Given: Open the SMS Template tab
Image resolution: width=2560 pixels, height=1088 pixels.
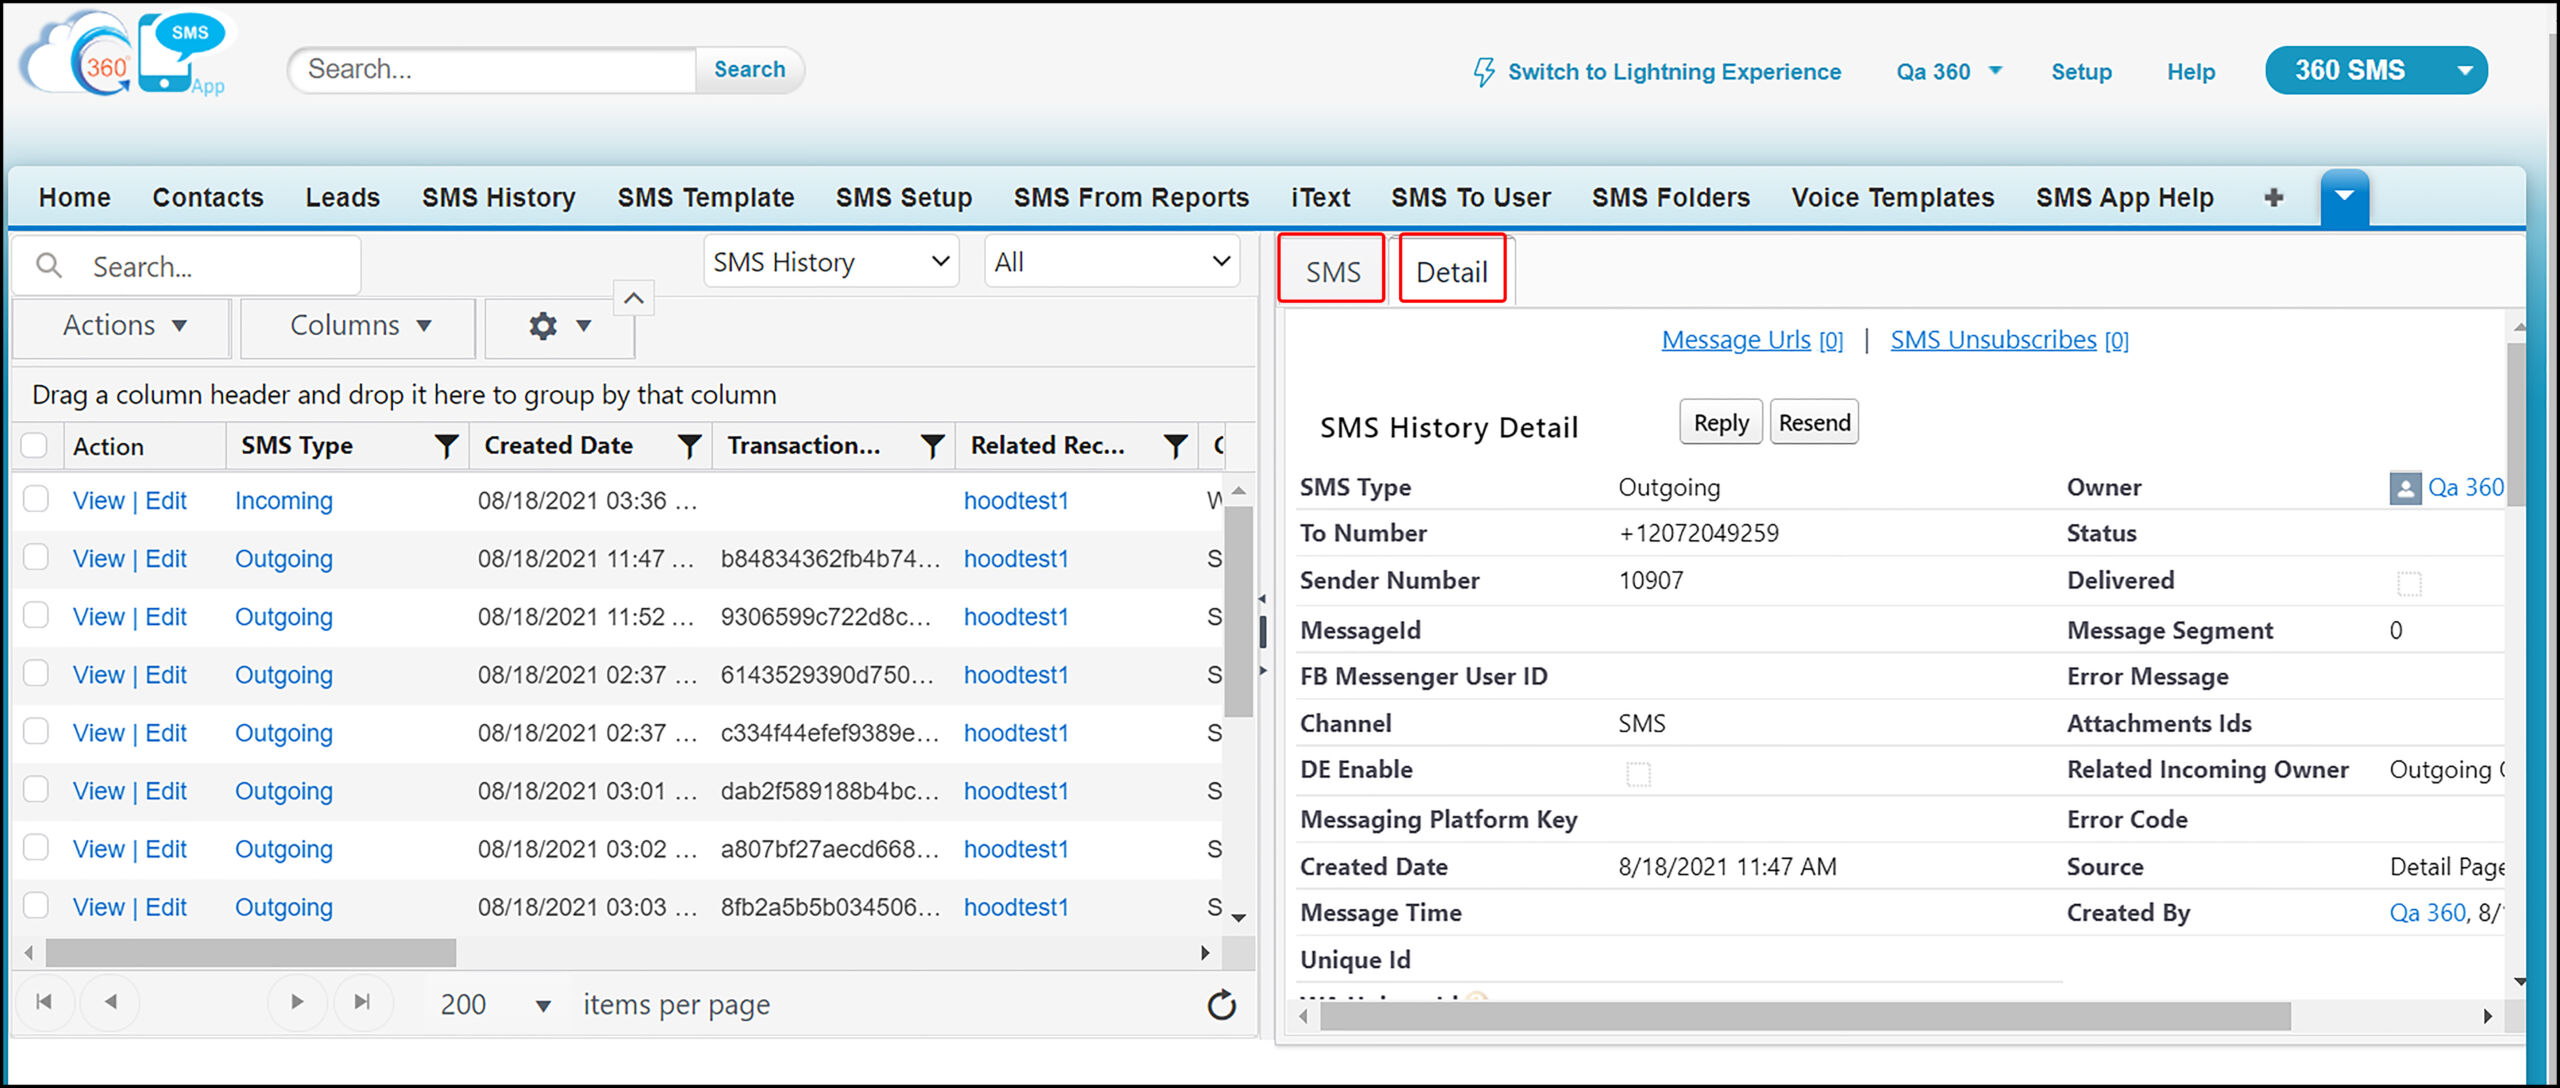Looking at the screenshot, I should 706,198.
